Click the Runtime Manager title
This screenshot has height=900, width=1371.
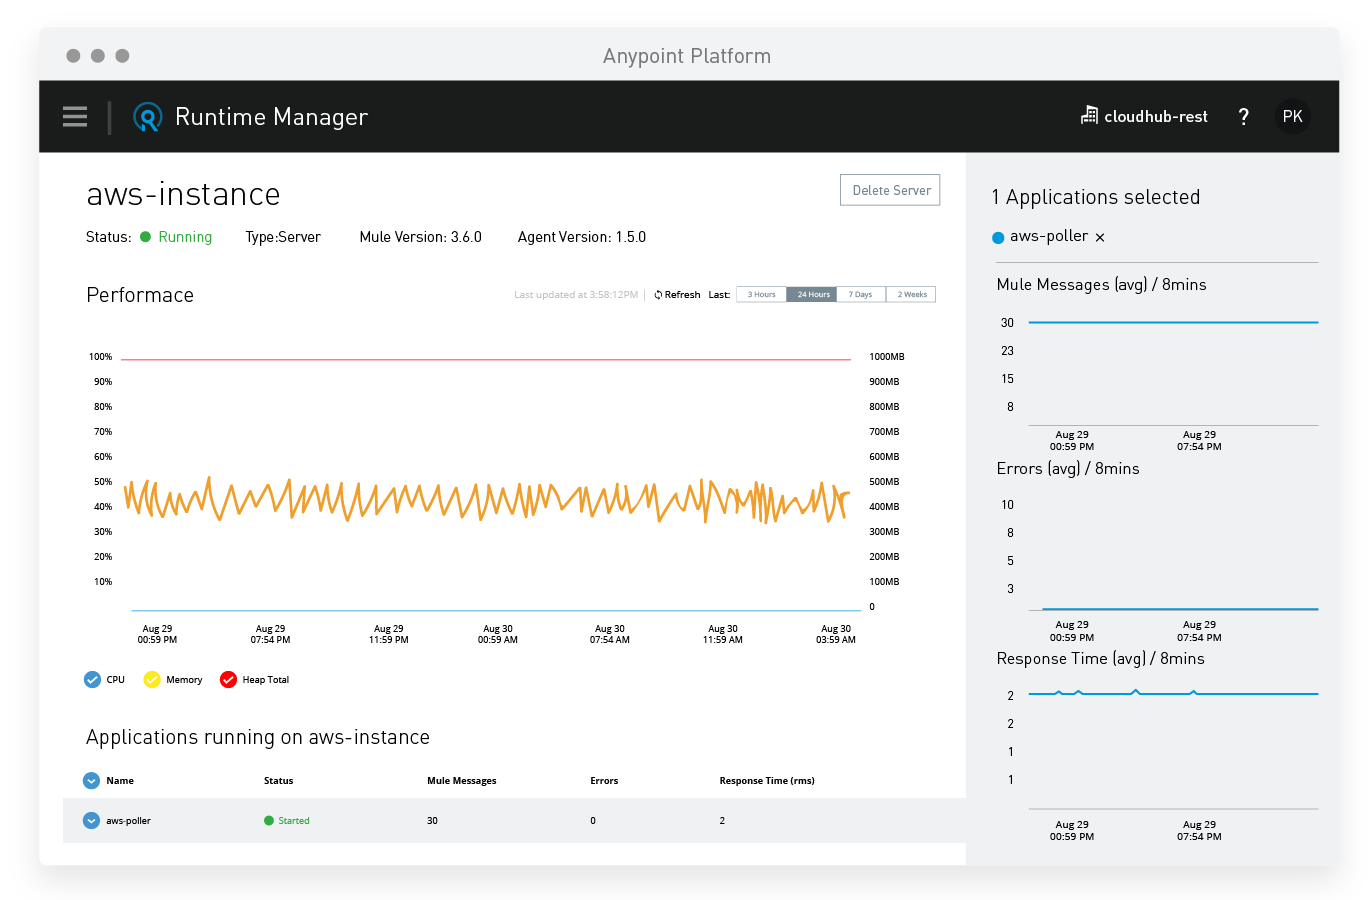(271, 117)
